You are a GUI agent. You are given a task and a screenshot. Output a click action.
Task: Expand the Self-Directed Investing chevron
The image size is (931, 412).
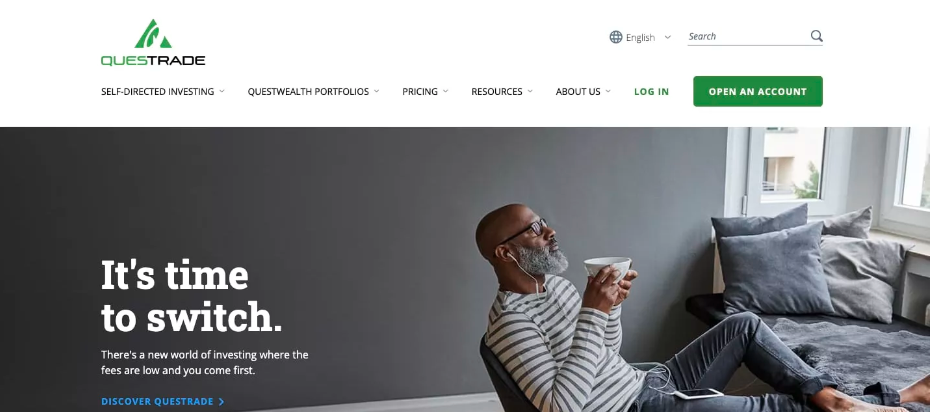point(222,91)
